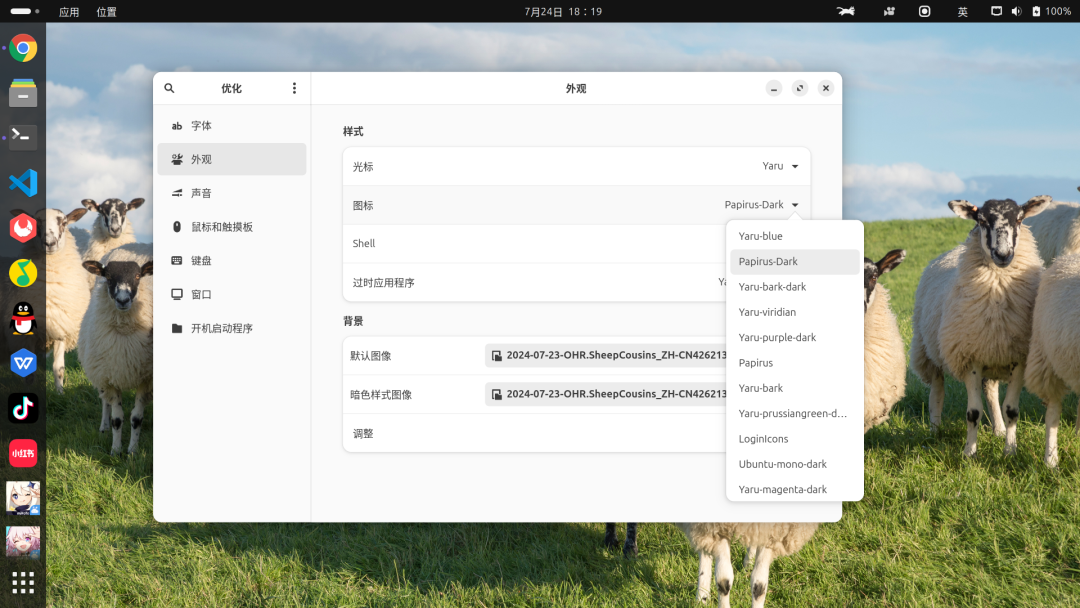
Task: Open the 位置 places menu
Action: 106,12
